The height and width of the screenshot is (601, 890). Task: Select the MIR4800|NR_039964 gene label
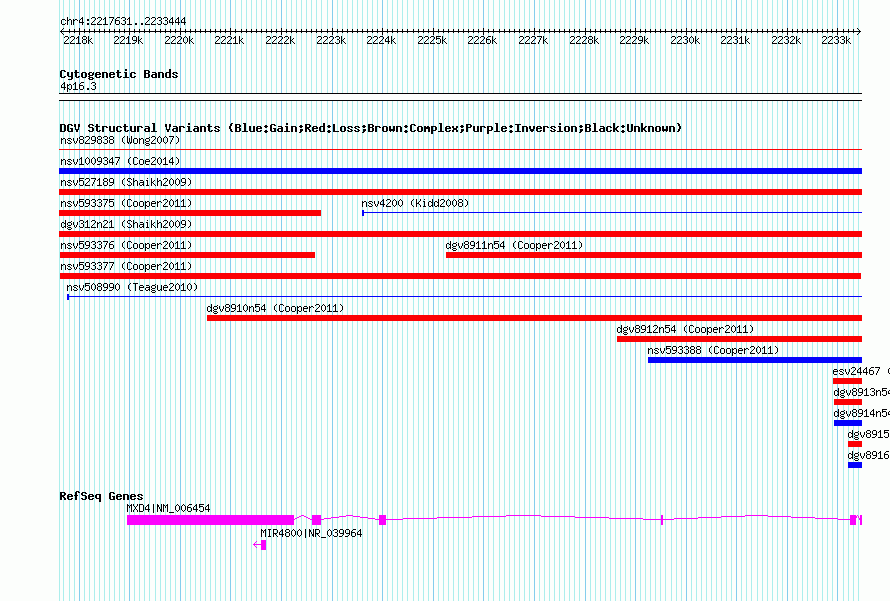pyautogui.click(x=311, y=533)
